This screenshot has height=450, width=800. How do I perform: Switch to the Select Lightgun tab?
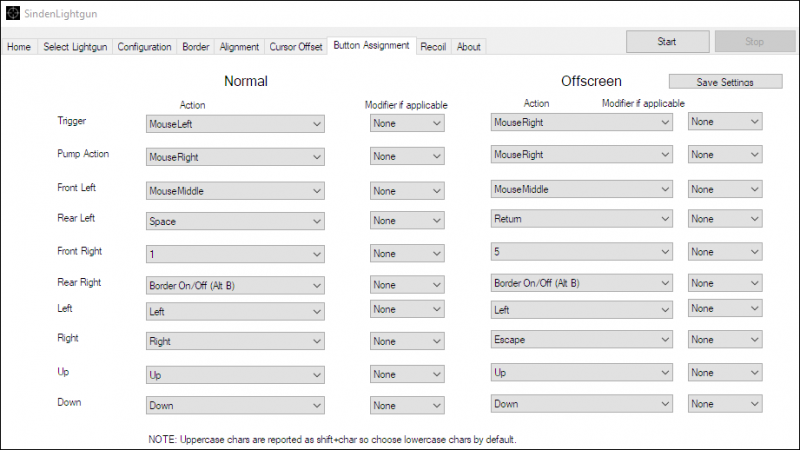click(x=75, y=47)
